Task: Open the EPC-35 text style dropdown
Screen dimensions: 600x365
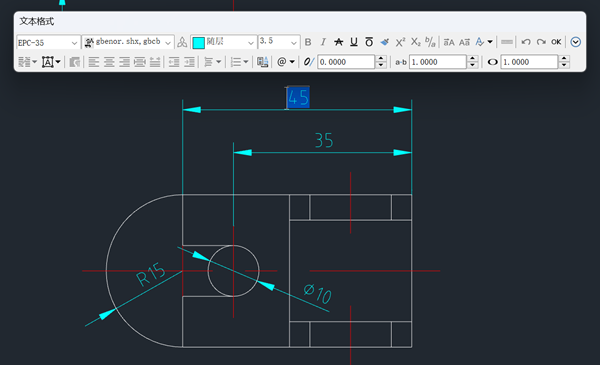Action: click(x=48, y=42)
